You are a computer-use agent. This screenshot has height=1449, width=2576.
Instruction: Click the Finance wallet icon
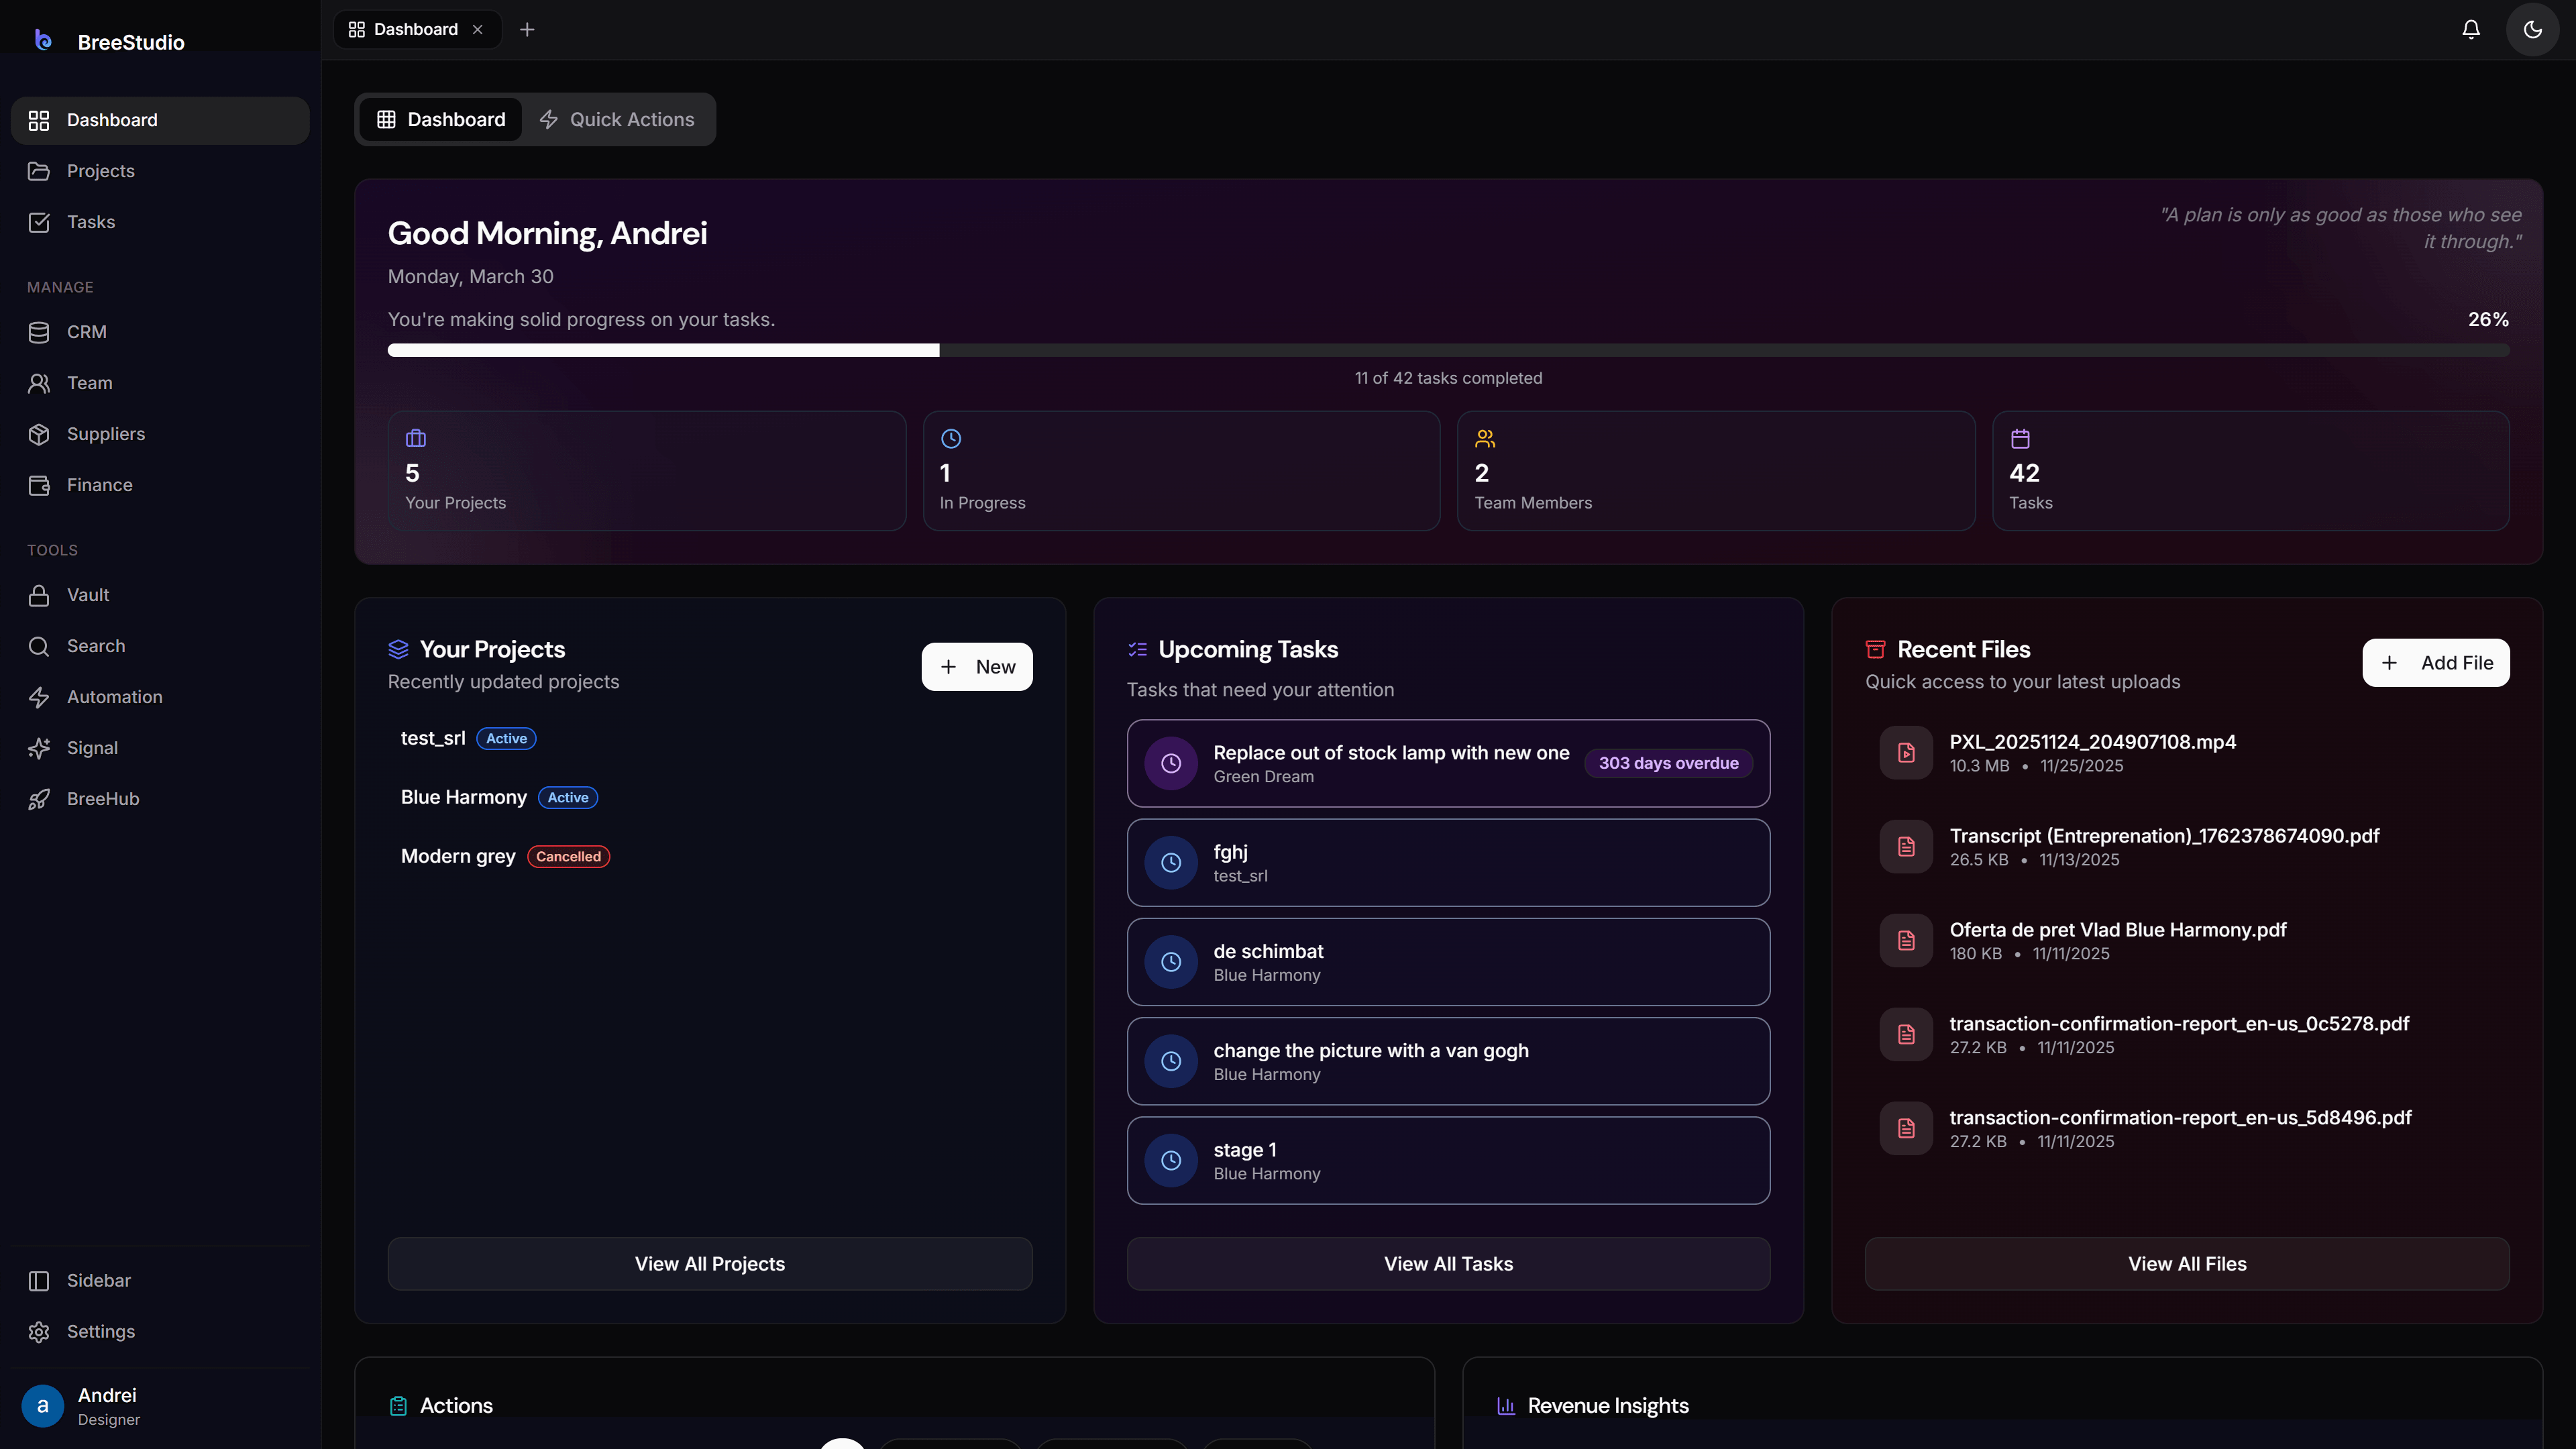(39, 485)
